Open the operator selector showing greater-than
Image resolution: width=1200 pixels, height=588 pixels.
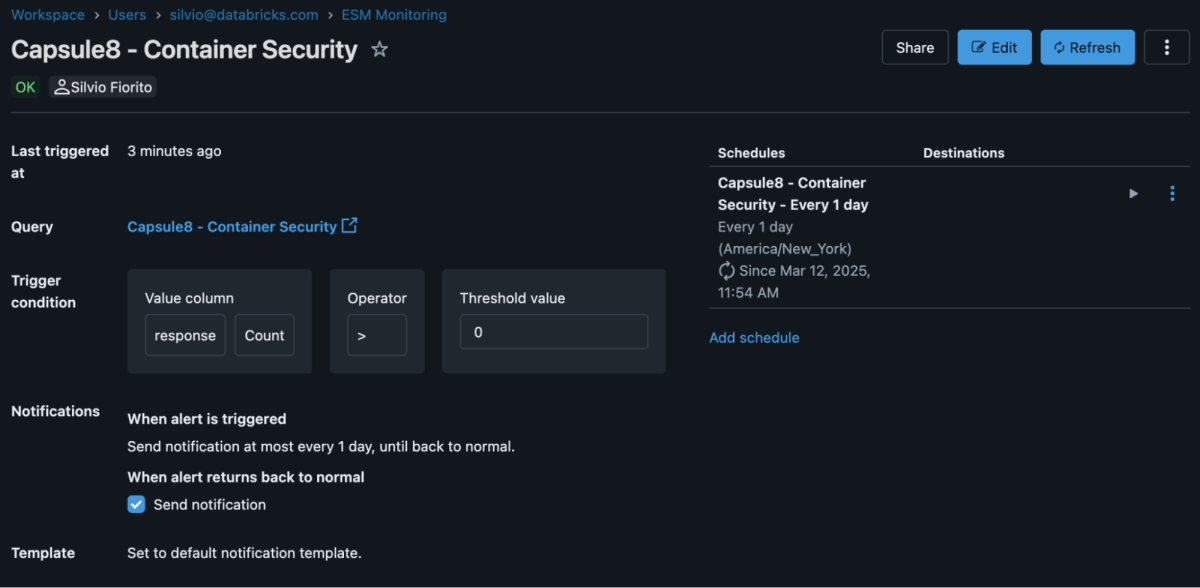click(377, 335)
